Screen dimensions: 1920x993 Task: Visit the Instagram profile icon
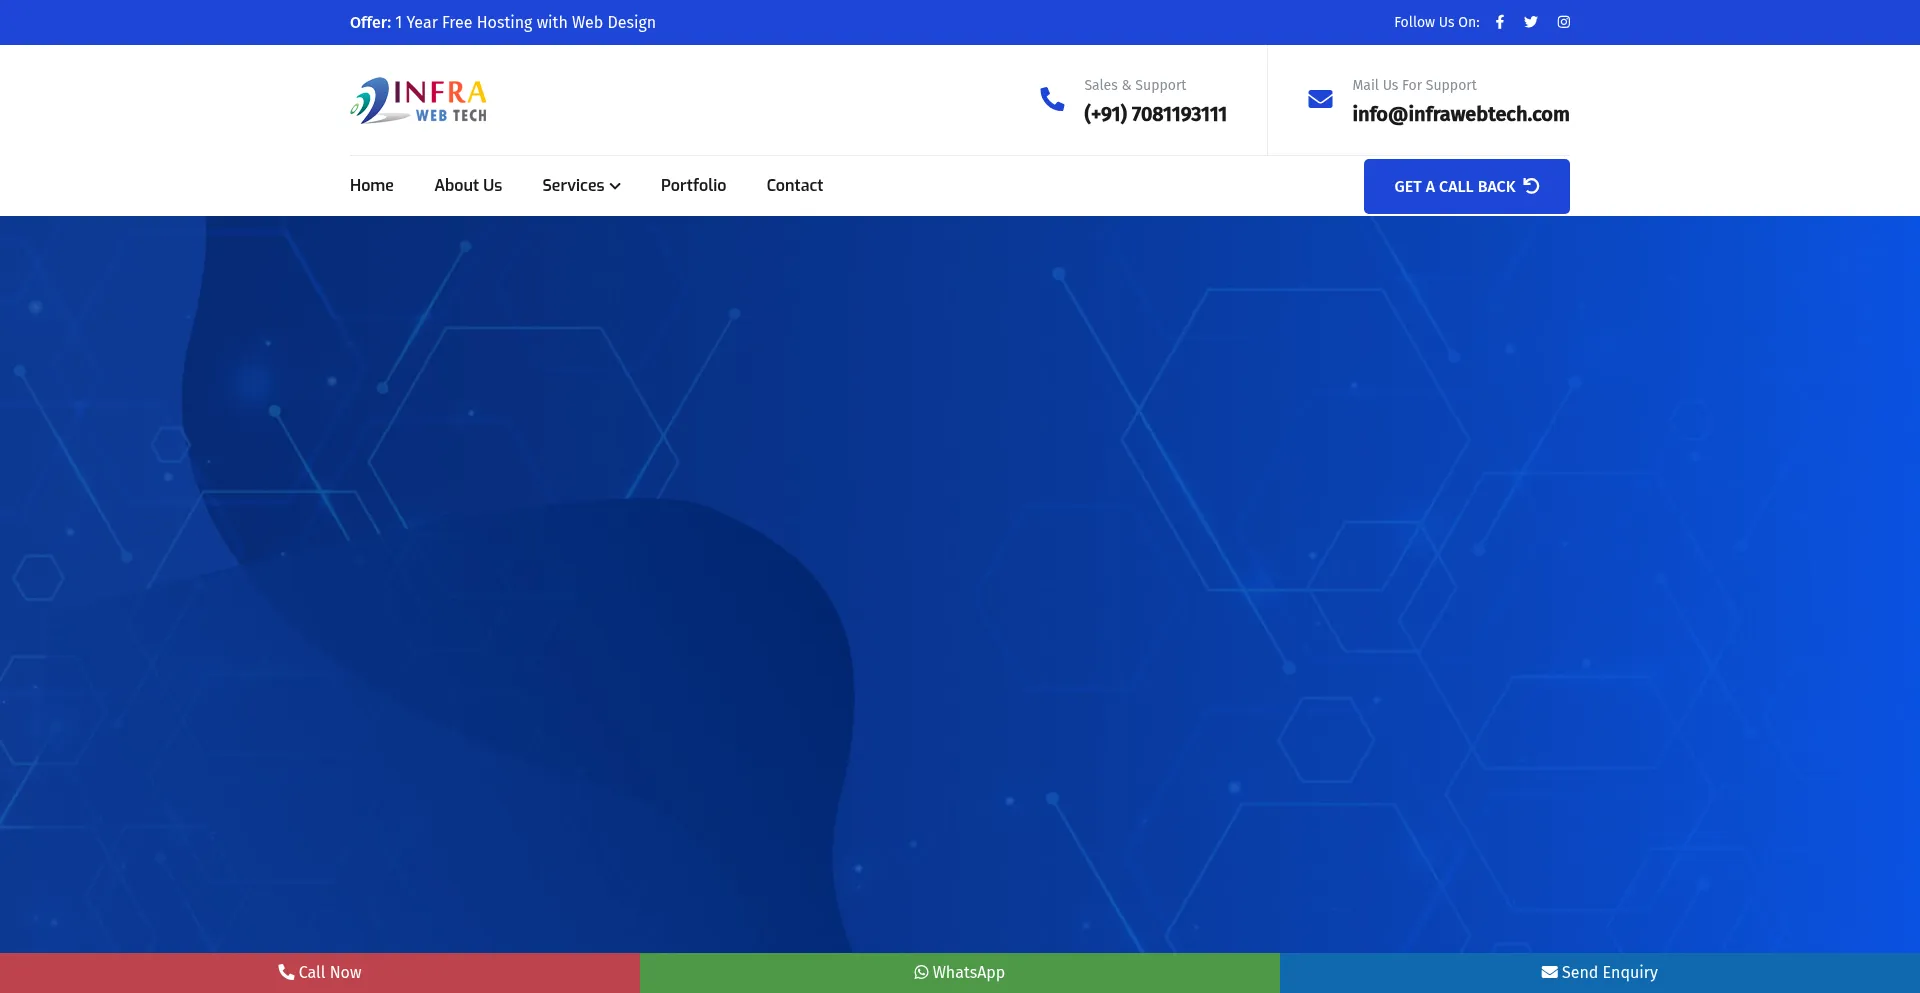(x=1563, y=22)
